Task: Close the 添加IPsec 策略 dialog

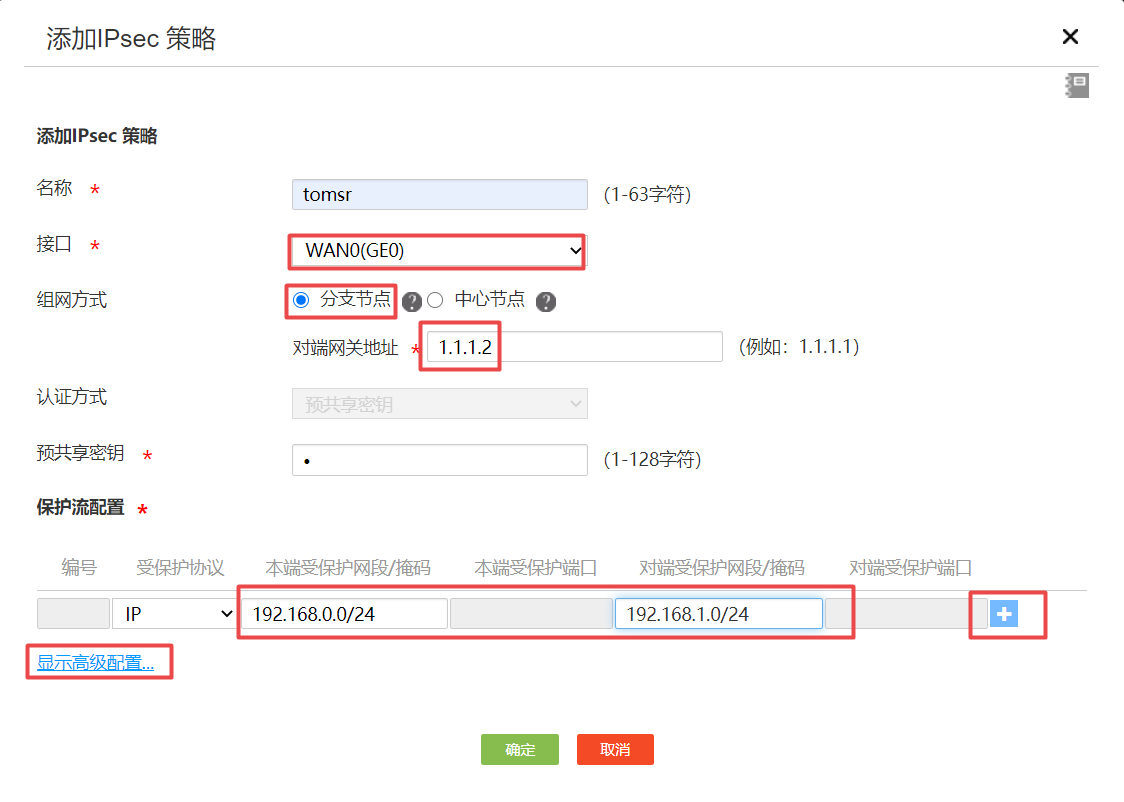Action: coord(1070,37)
